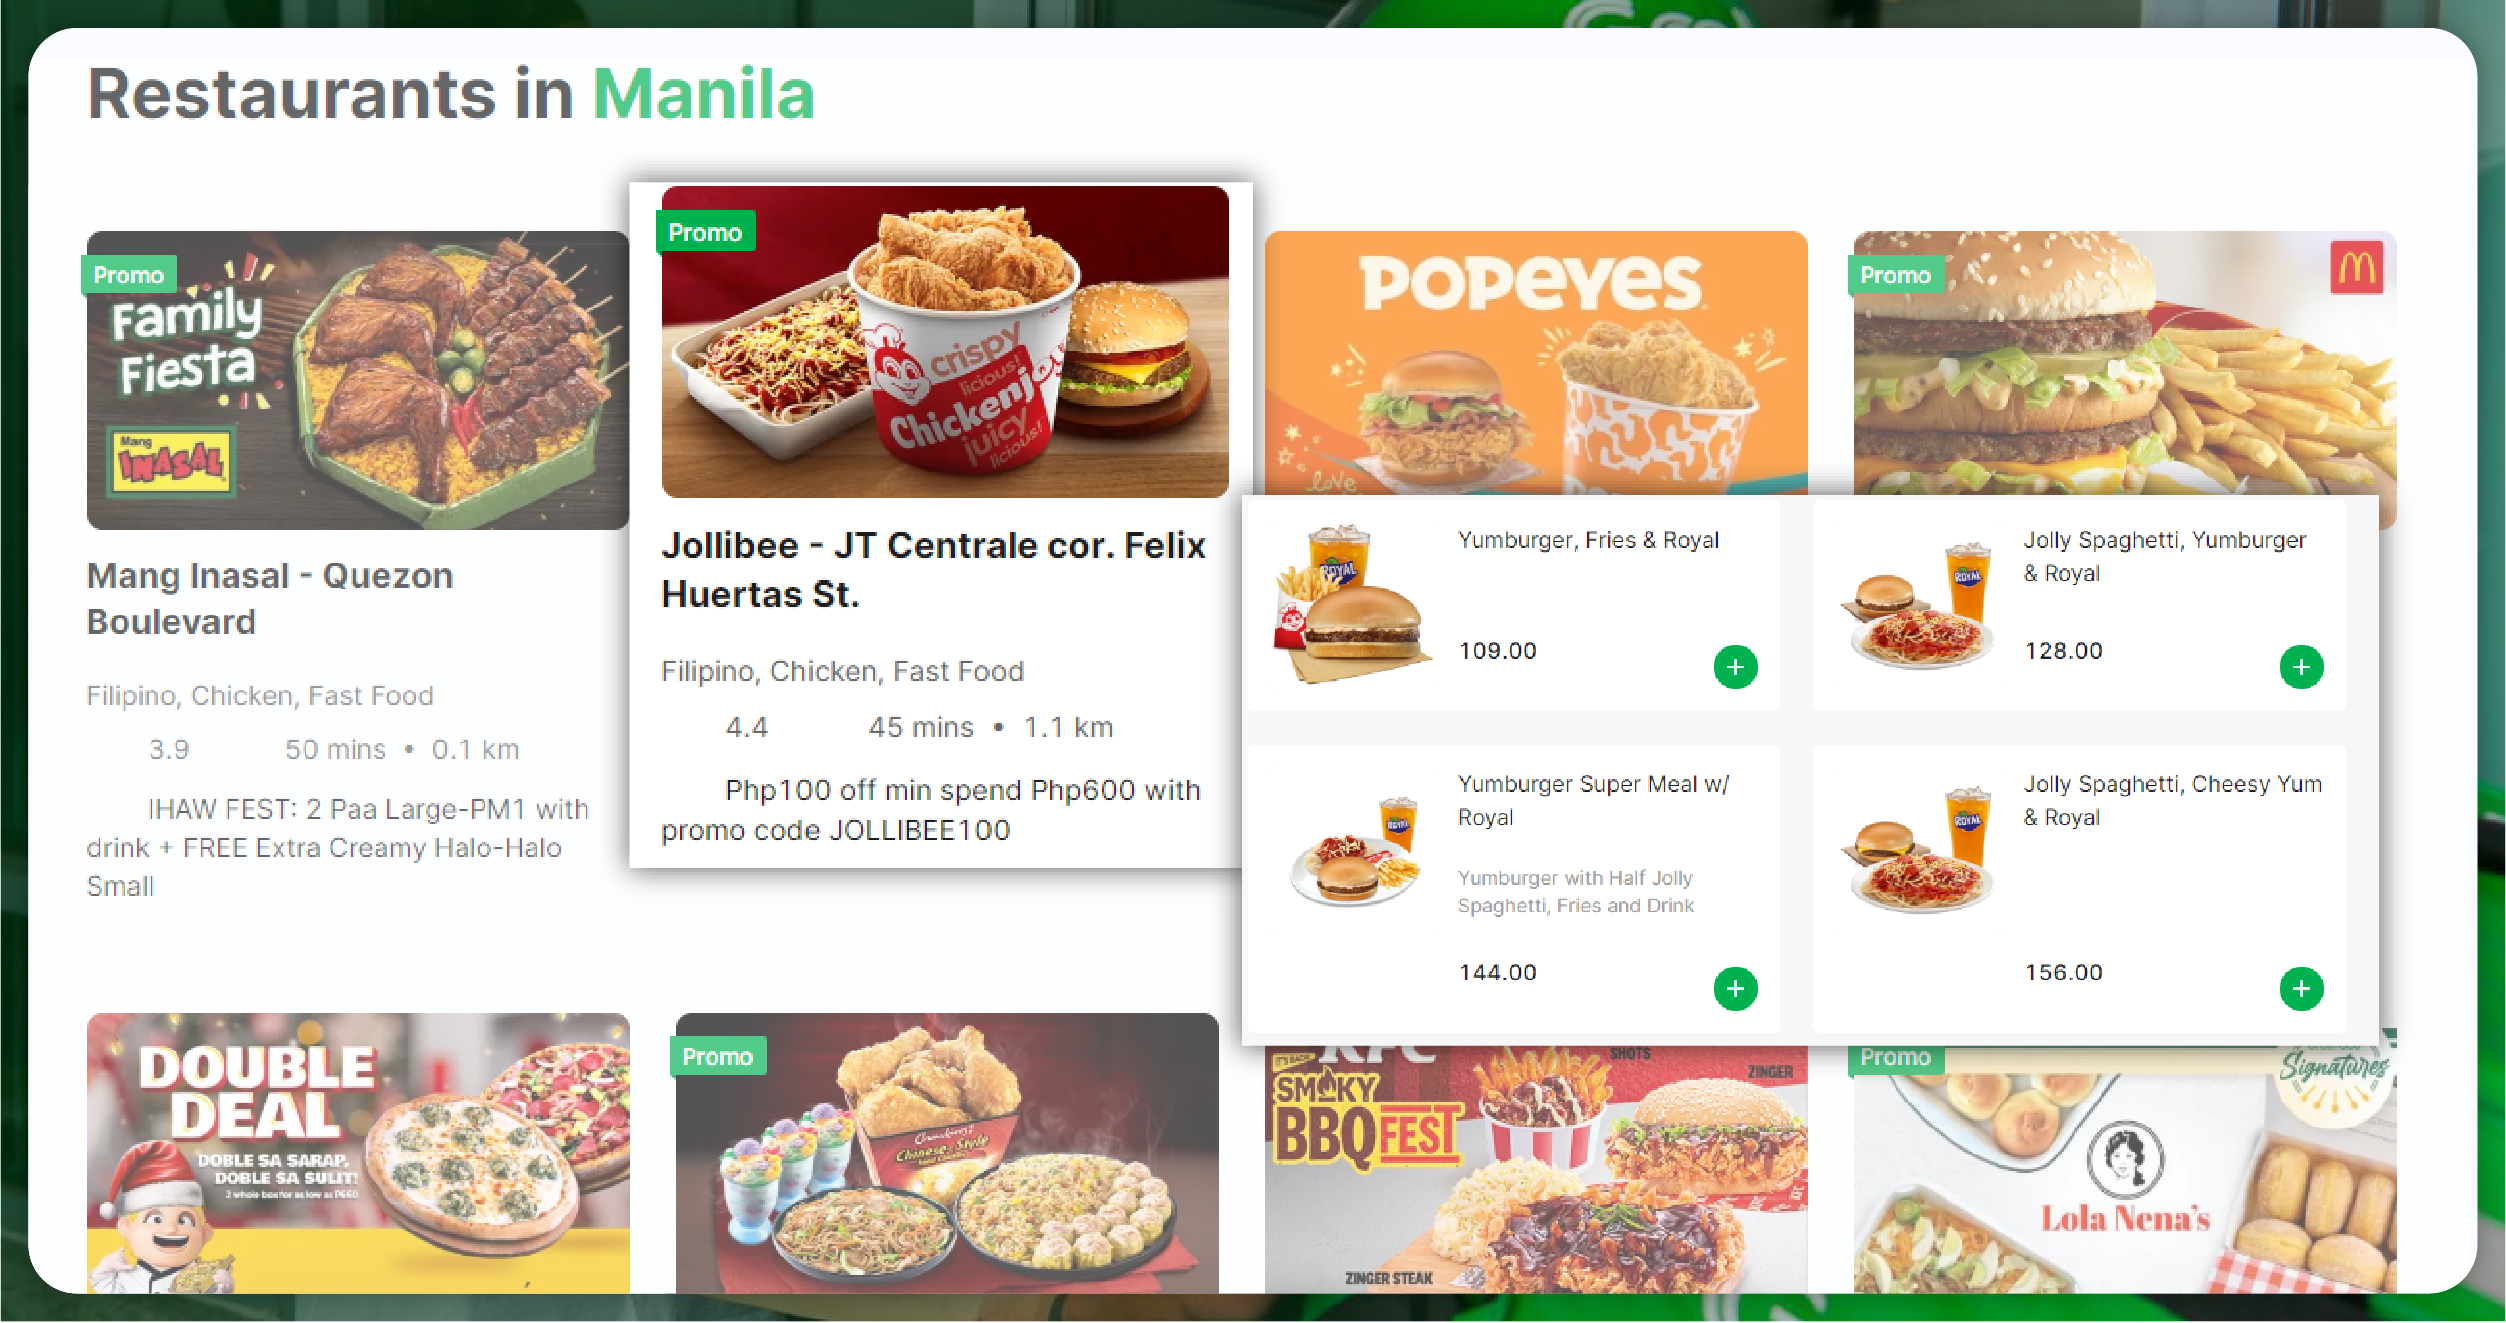Screen dimensions: 2506x1323
Task: Open the Chowking promo restaurant card
Action: [947, 1153]
